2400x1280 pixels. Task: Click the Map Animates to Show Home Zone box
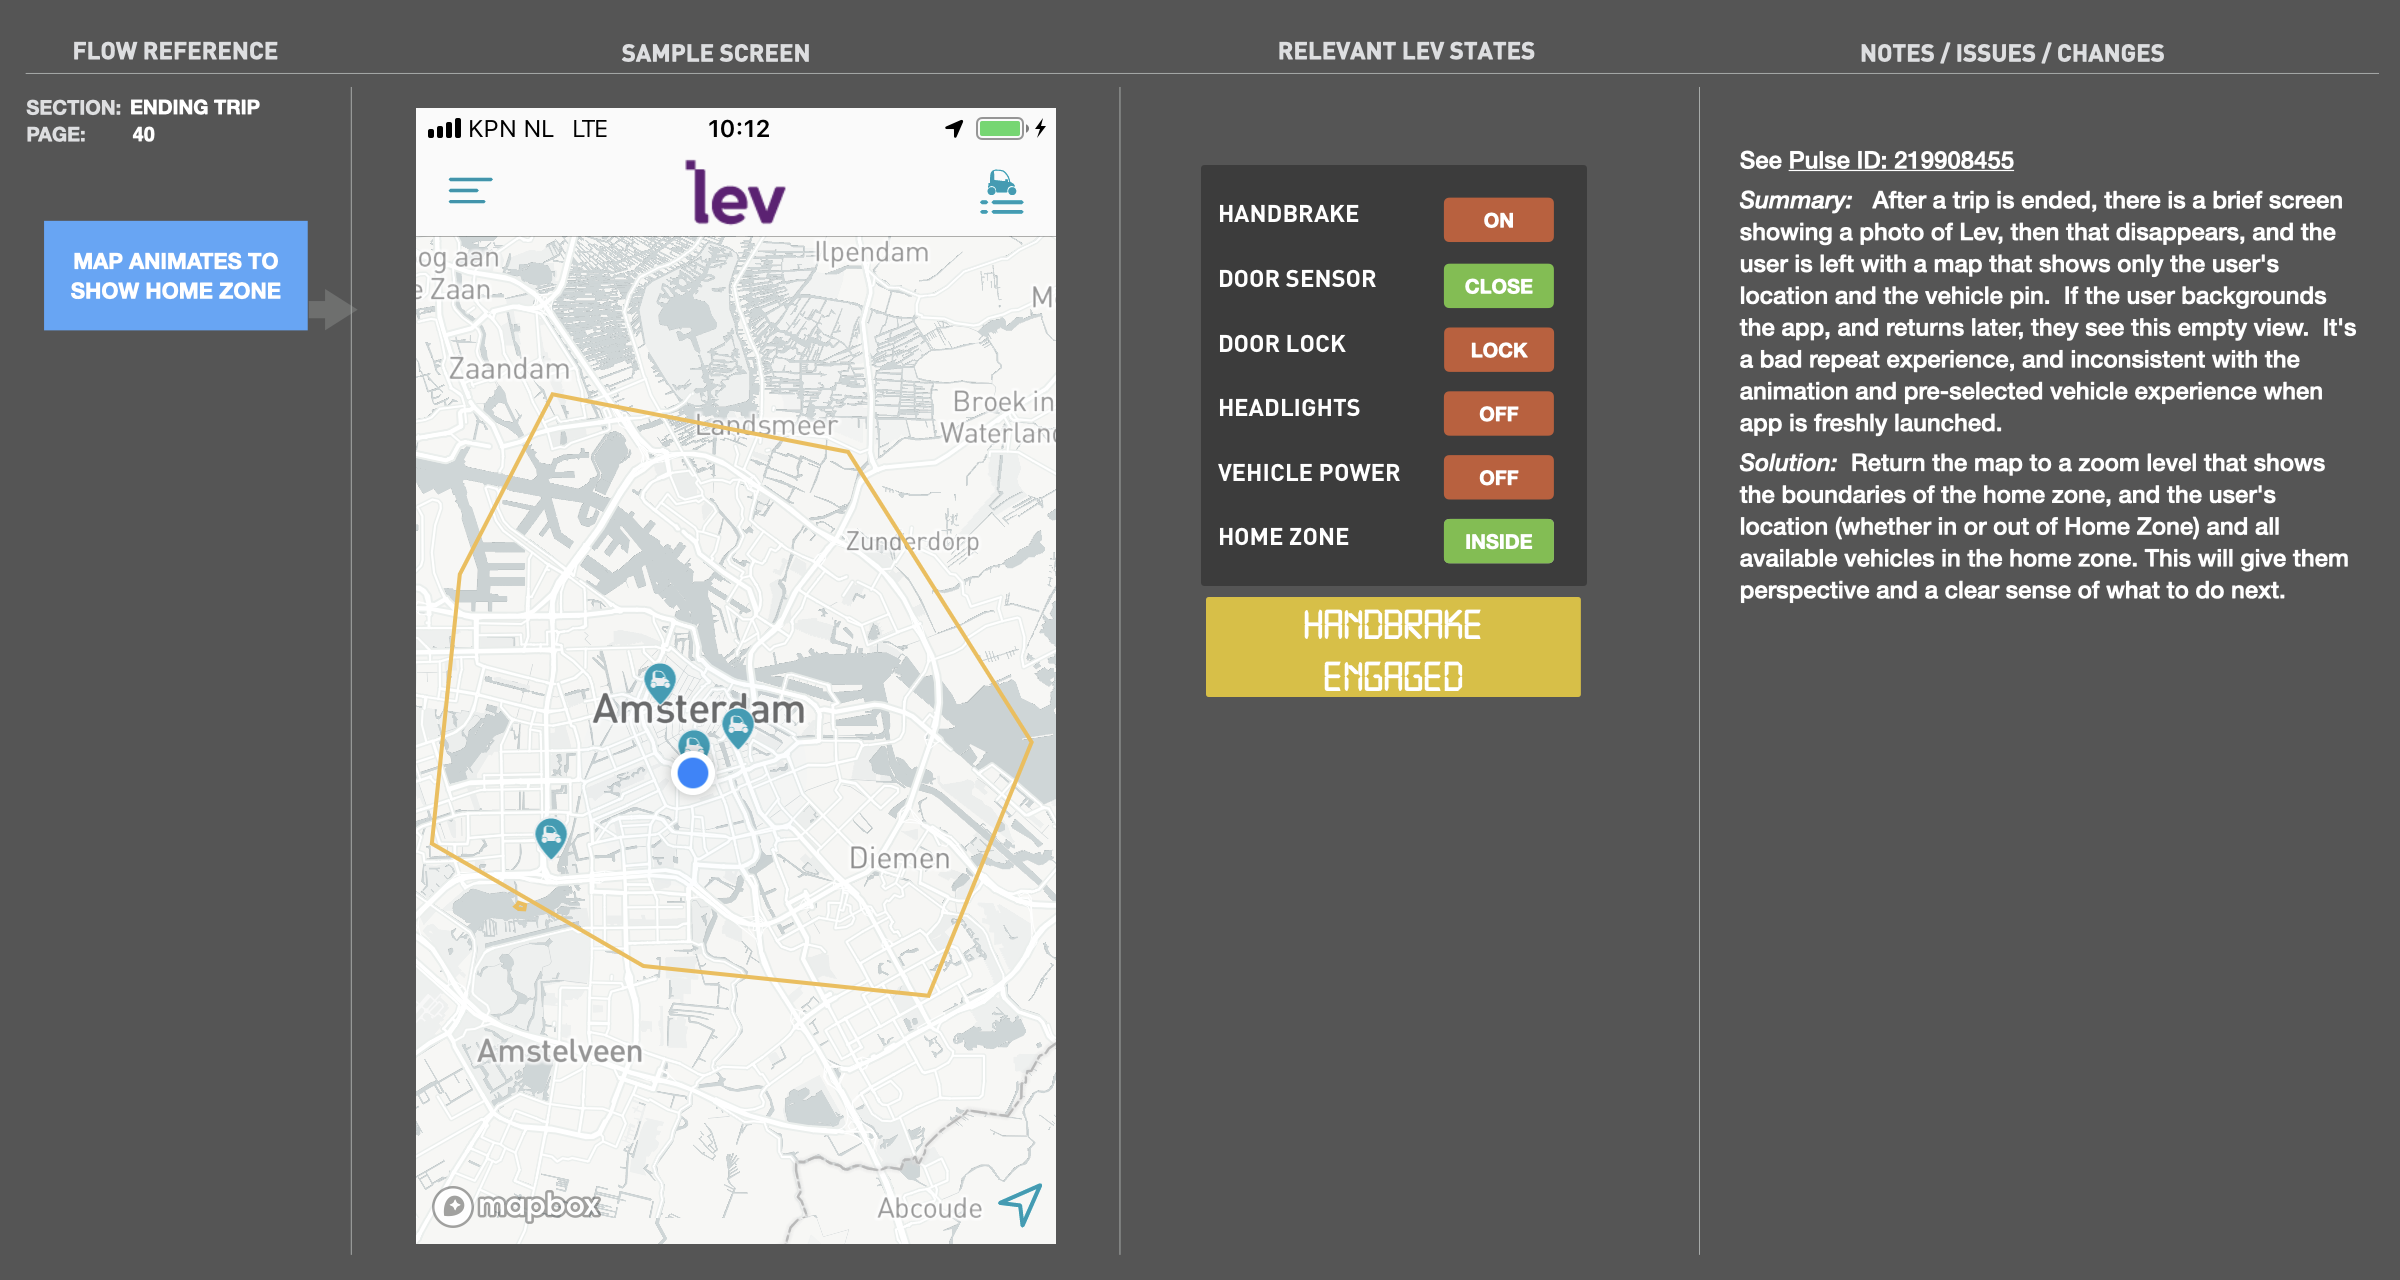pos(175,276)
